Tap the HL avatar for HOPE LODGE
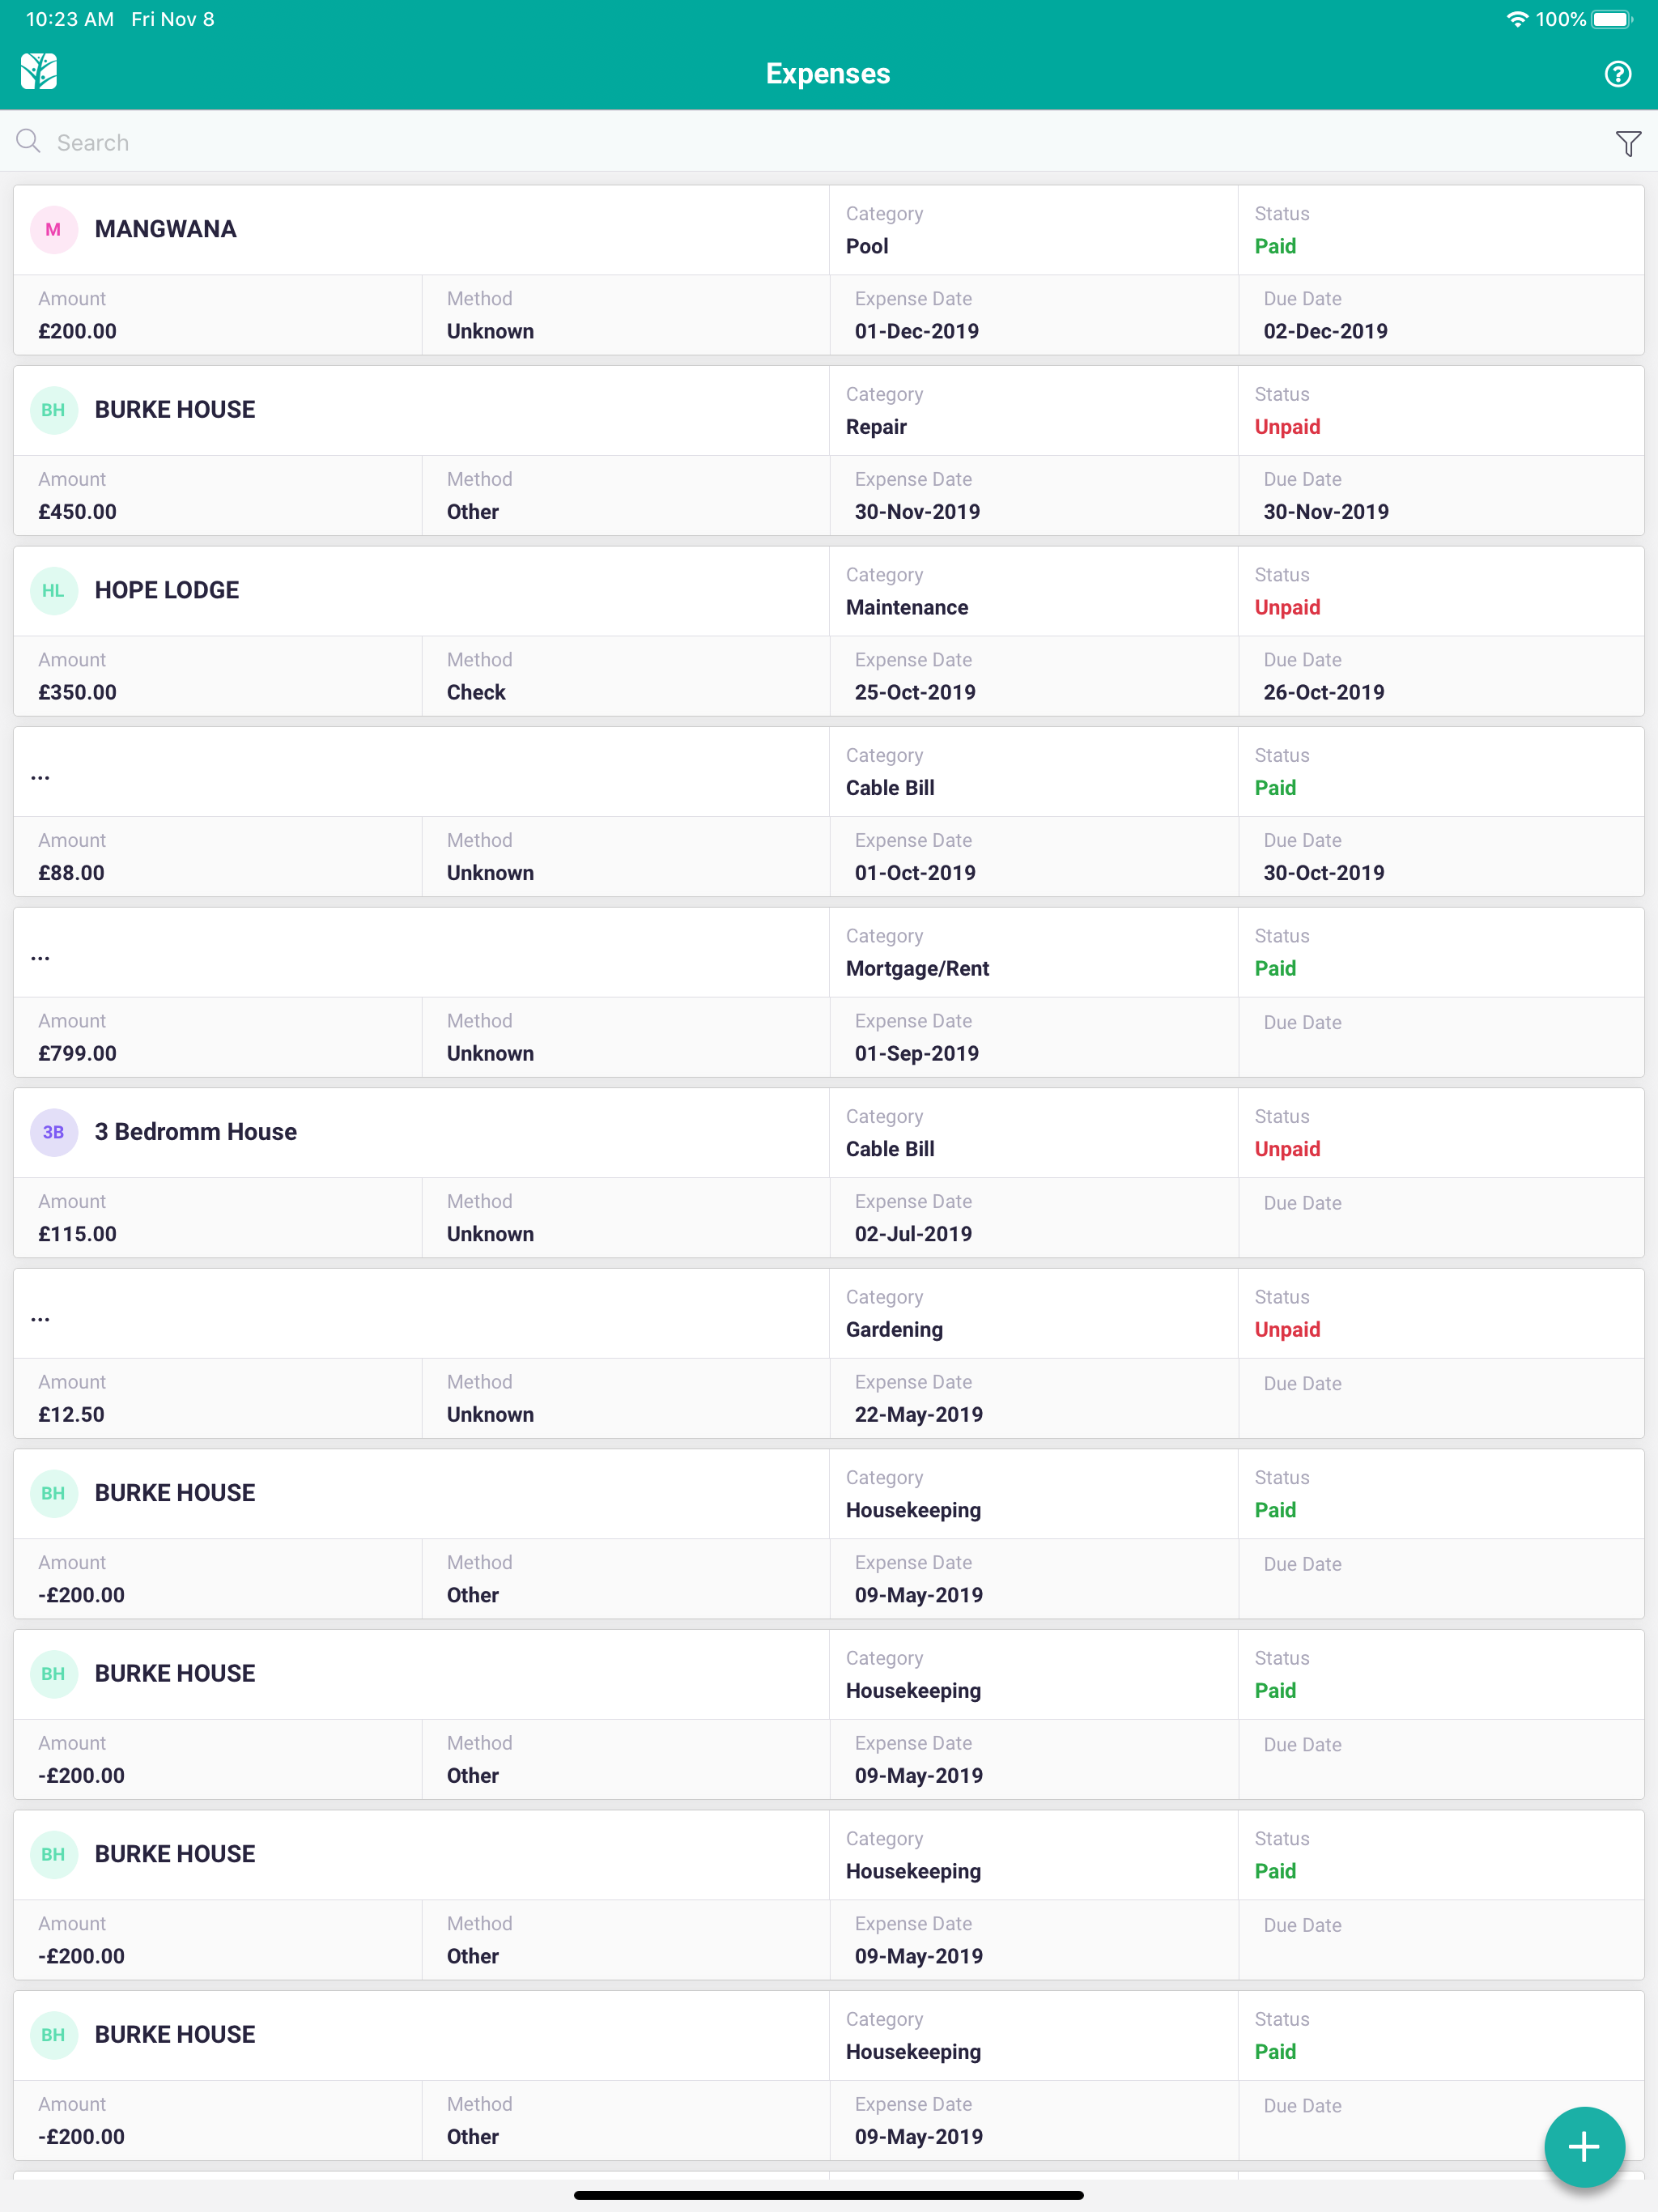 53,591
